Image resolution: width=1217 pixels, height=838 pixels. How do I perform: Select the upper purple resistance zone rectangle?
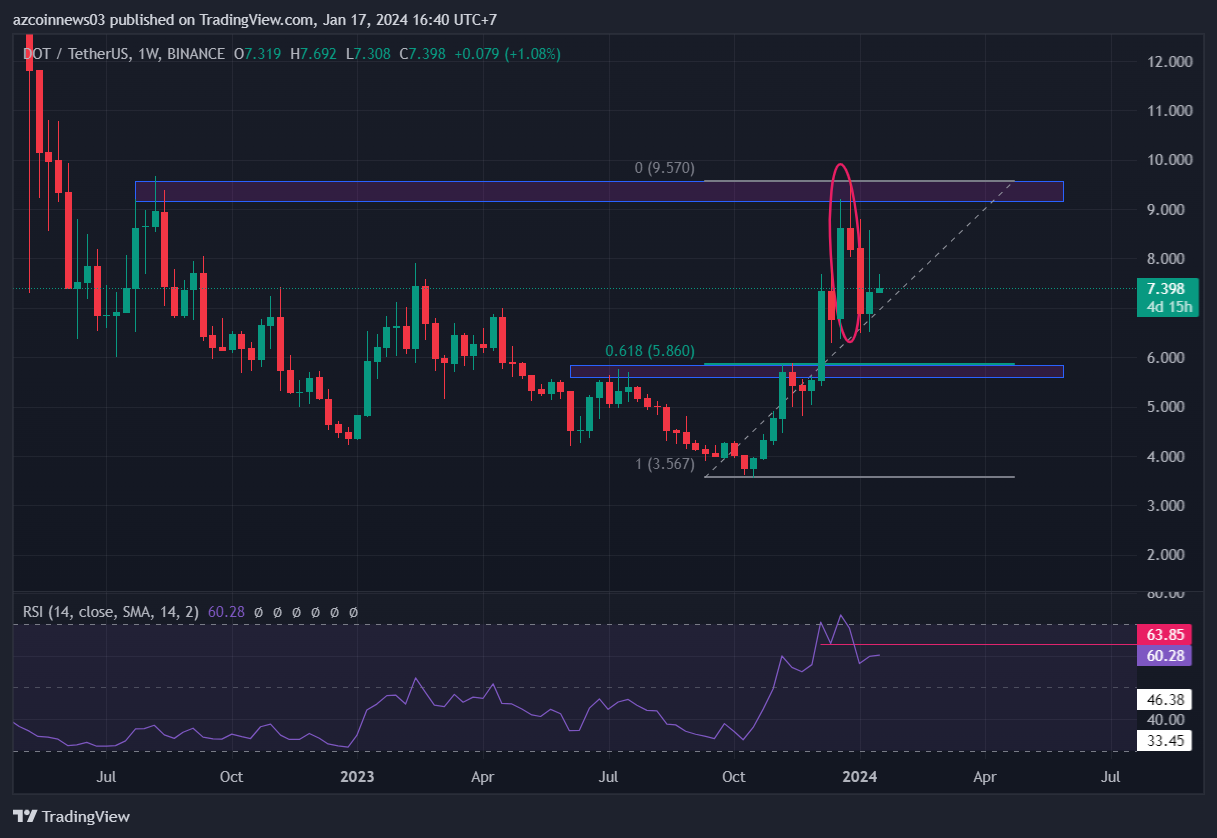tap(598, 191)
